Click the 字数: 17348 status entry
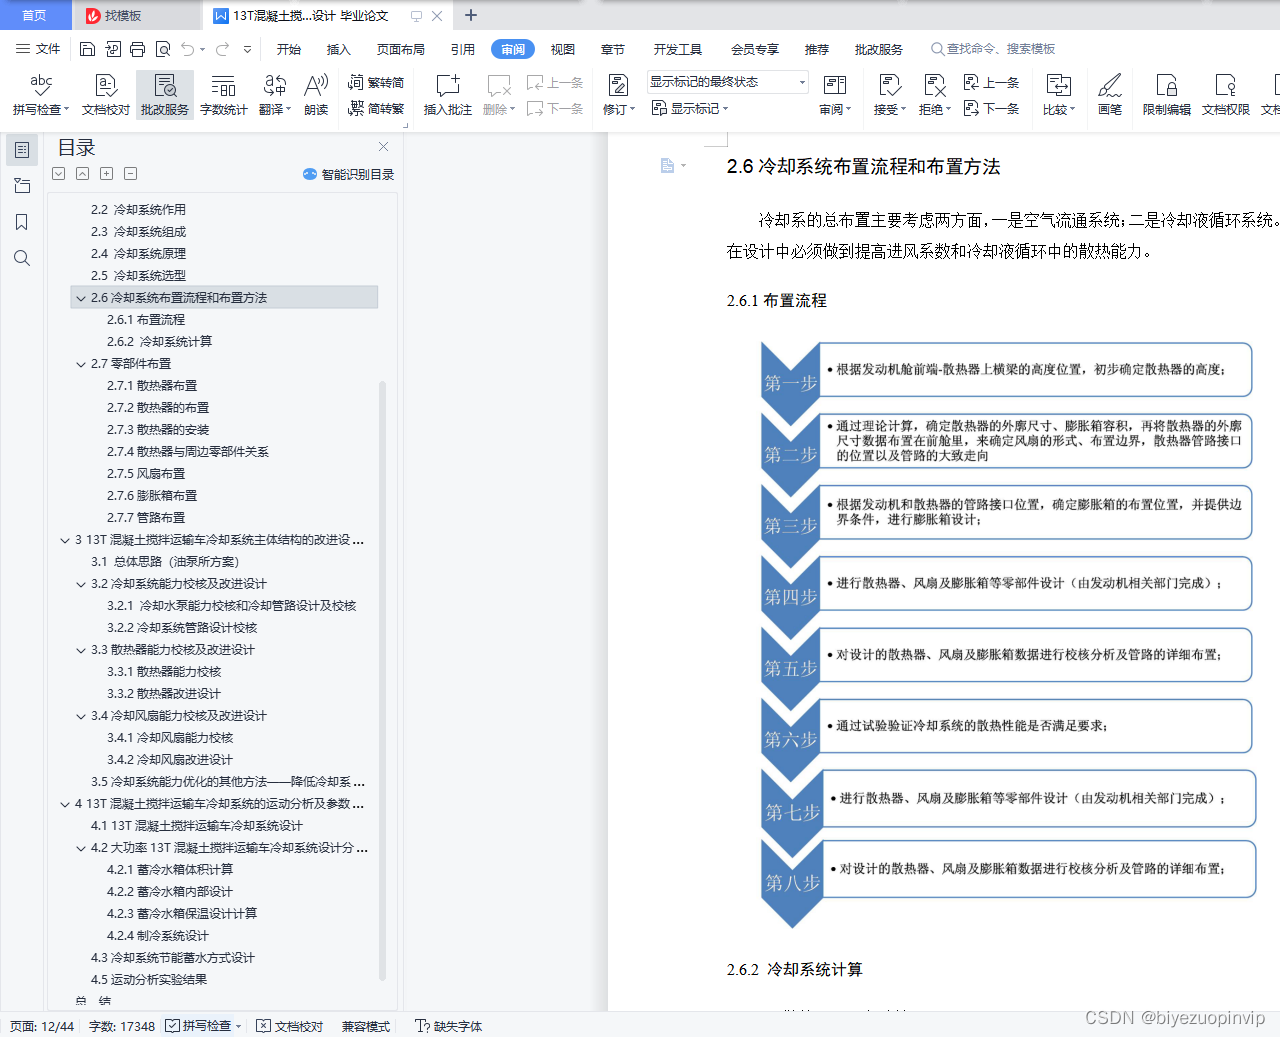This screenshot has width=1280, height=1037. [122, 1026]
